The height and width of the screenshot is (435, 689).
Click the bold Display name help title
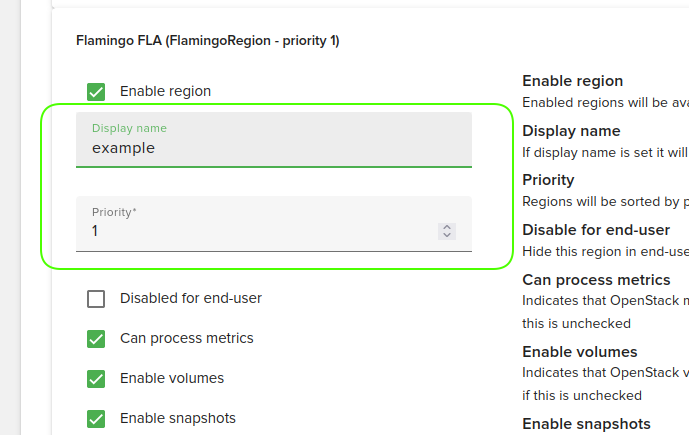coord(571,131)
